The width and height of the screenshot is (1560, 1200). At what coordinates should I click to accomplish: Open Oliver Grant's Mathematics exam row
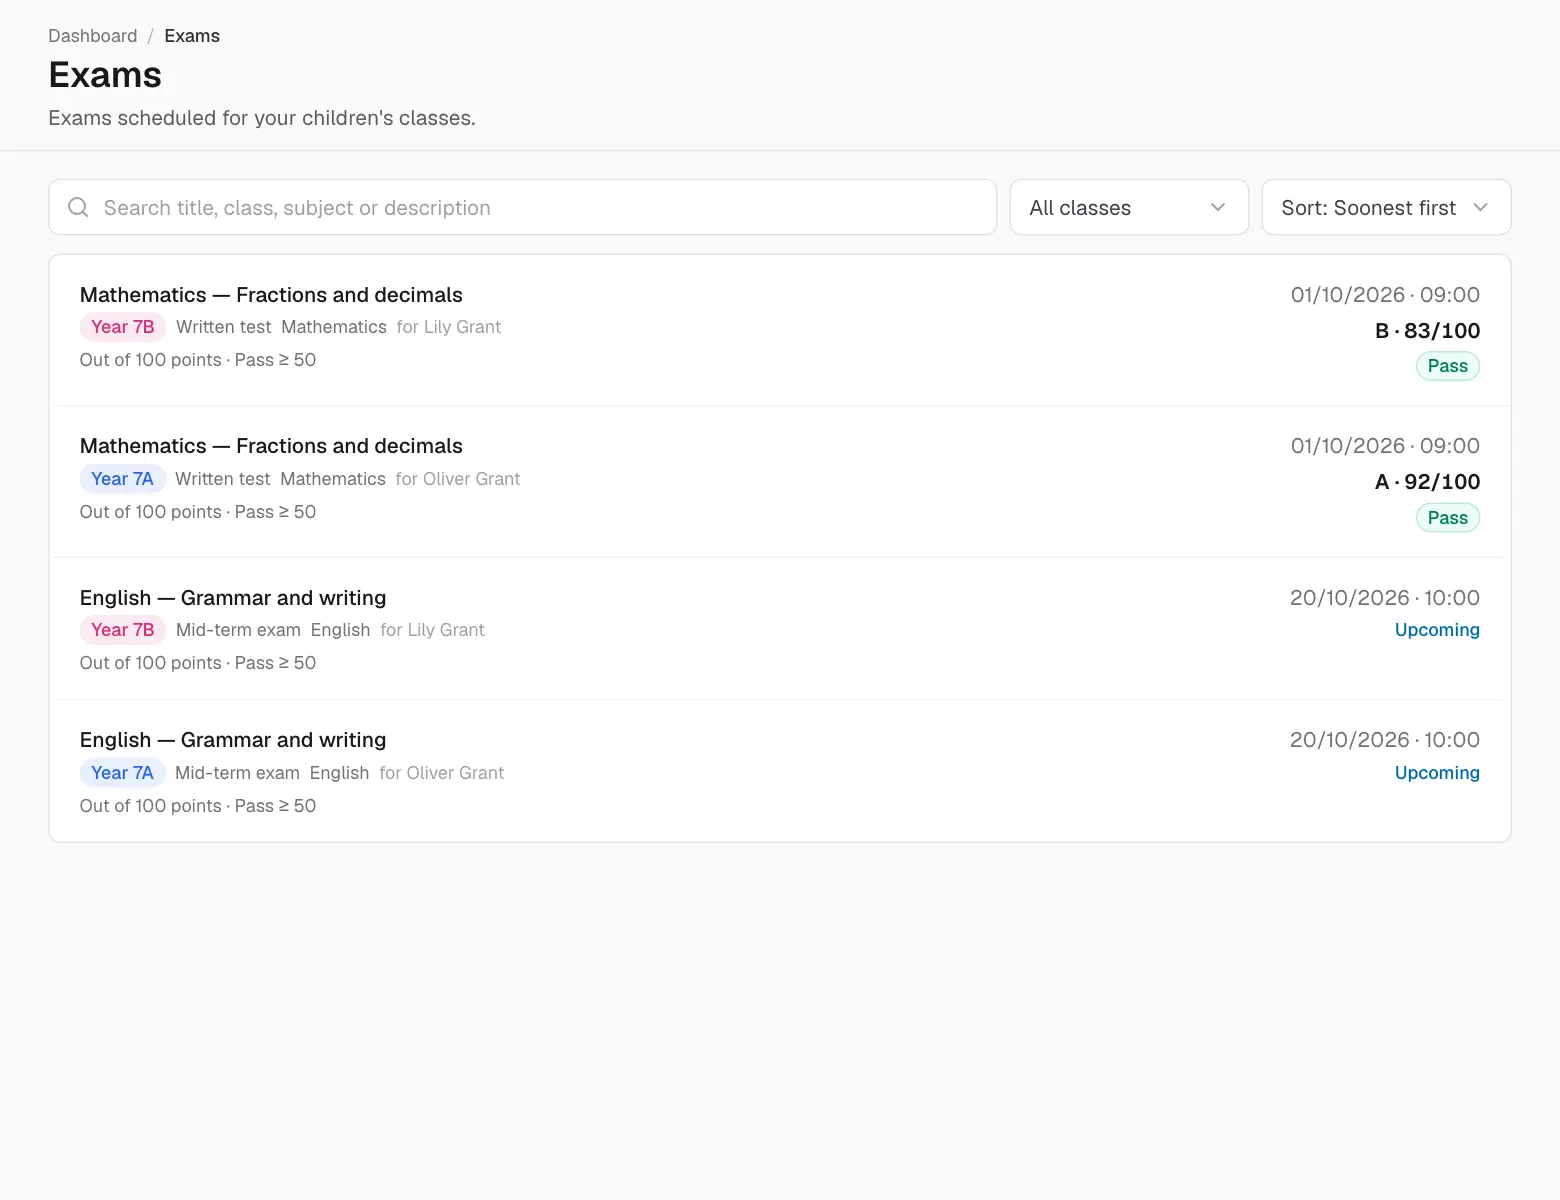pyautogui.click(x=780, y=481)
